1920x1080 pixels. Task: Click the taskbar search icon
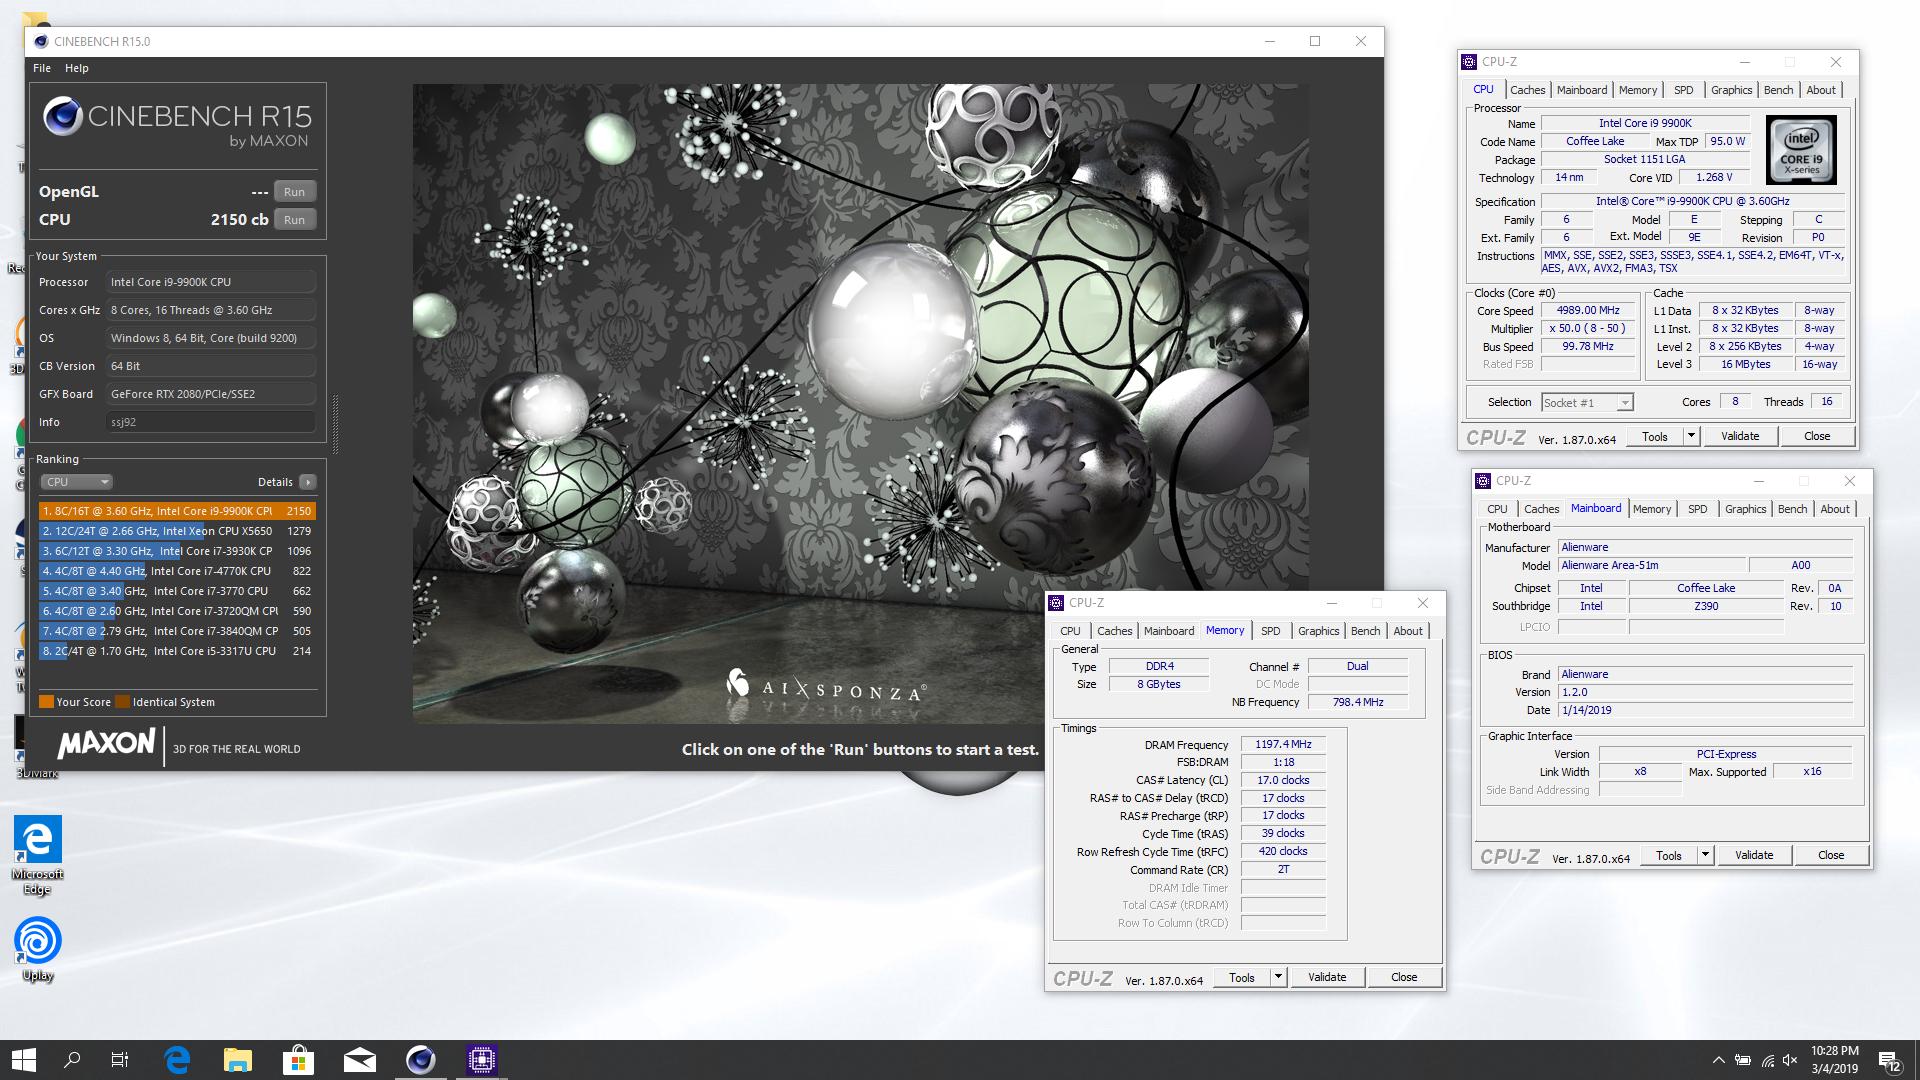(x=72, y=1059)
